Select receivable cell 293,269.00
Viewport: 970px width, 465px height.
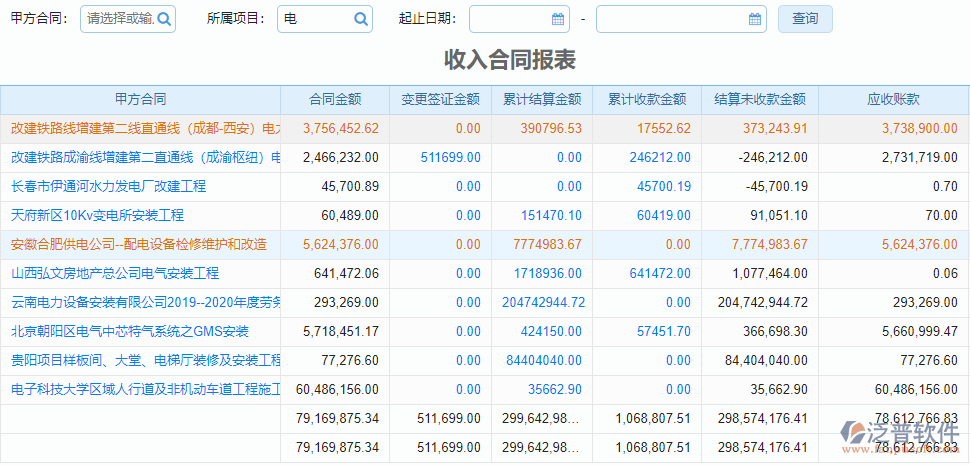pos(925,302)
